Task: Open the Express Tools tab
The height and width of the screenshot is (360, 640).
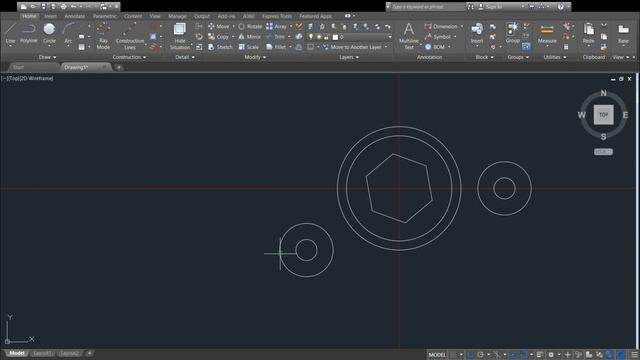Action: [x=277, y=16]
